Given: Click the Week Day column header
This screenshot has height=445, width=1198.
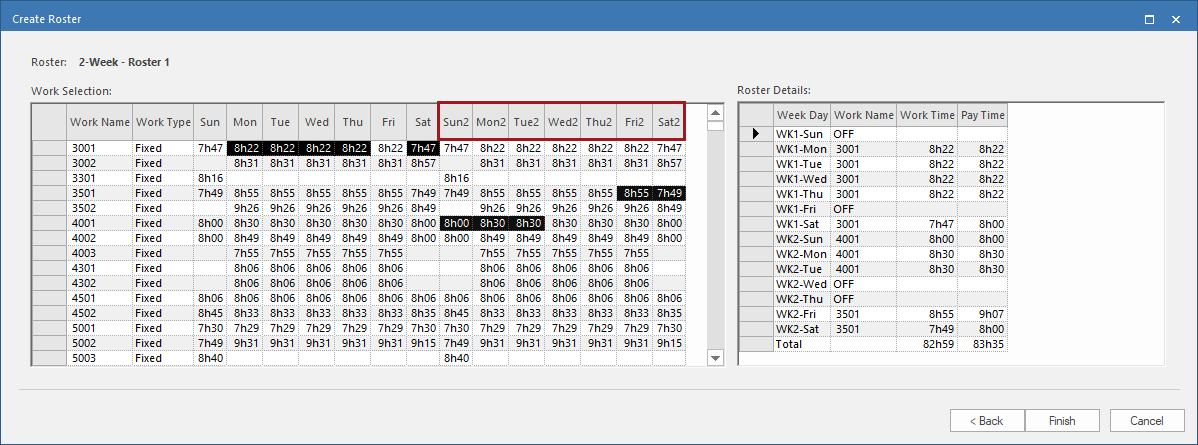Looking at the screenshot, I should coord(802,116).
